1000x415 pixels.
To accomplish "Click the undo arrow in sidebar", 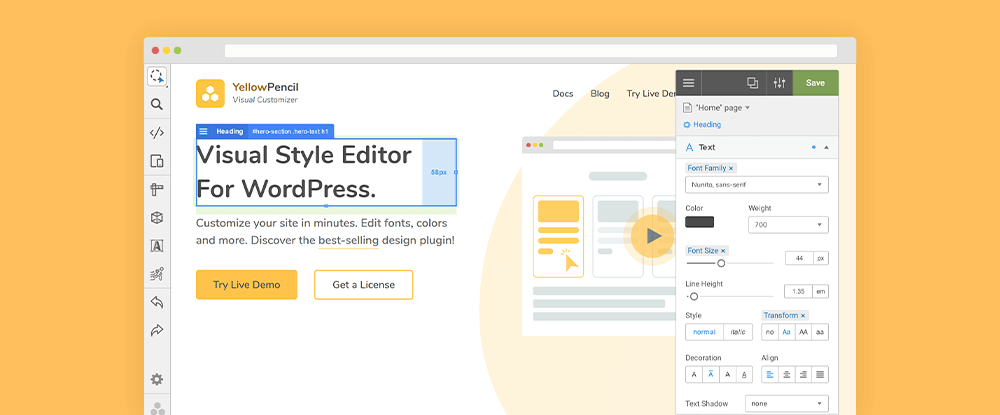I will click(x=157, y=302).
